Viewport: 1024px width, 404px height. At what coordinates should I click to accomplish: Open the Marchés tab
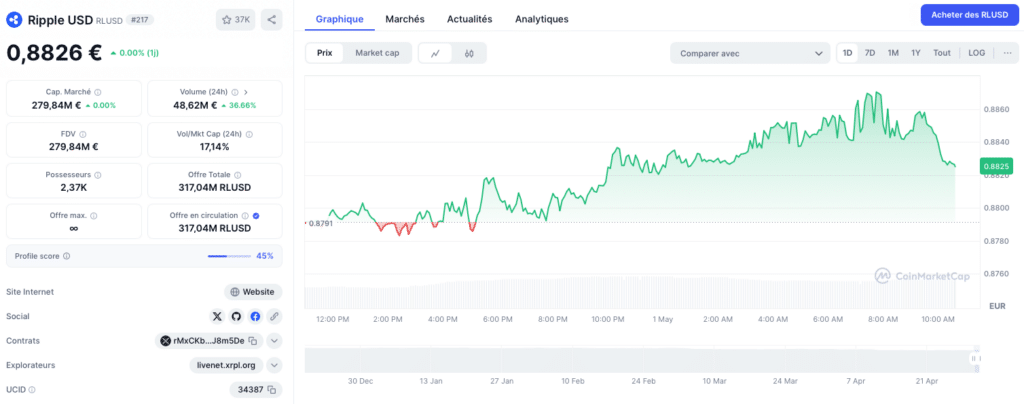tap(405, 19)
